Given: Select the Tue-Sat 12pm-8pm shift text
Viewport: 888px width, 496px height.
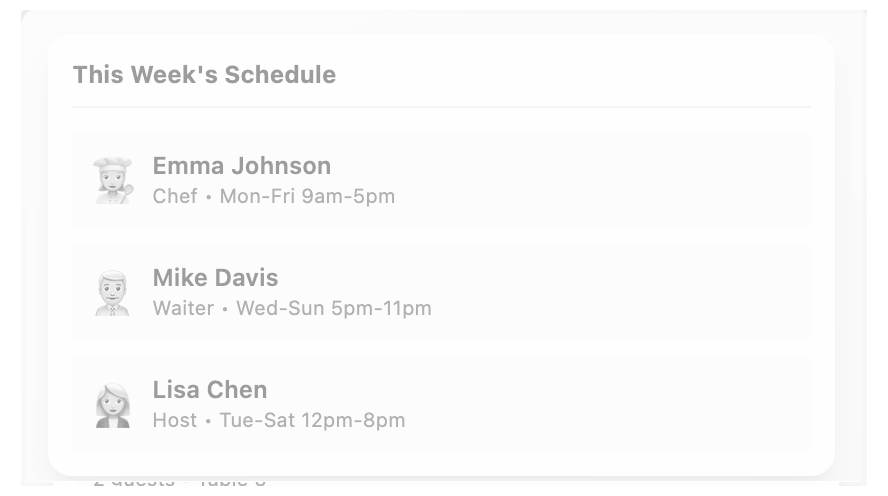Looking at the screenshot, I should pos(312,421).
